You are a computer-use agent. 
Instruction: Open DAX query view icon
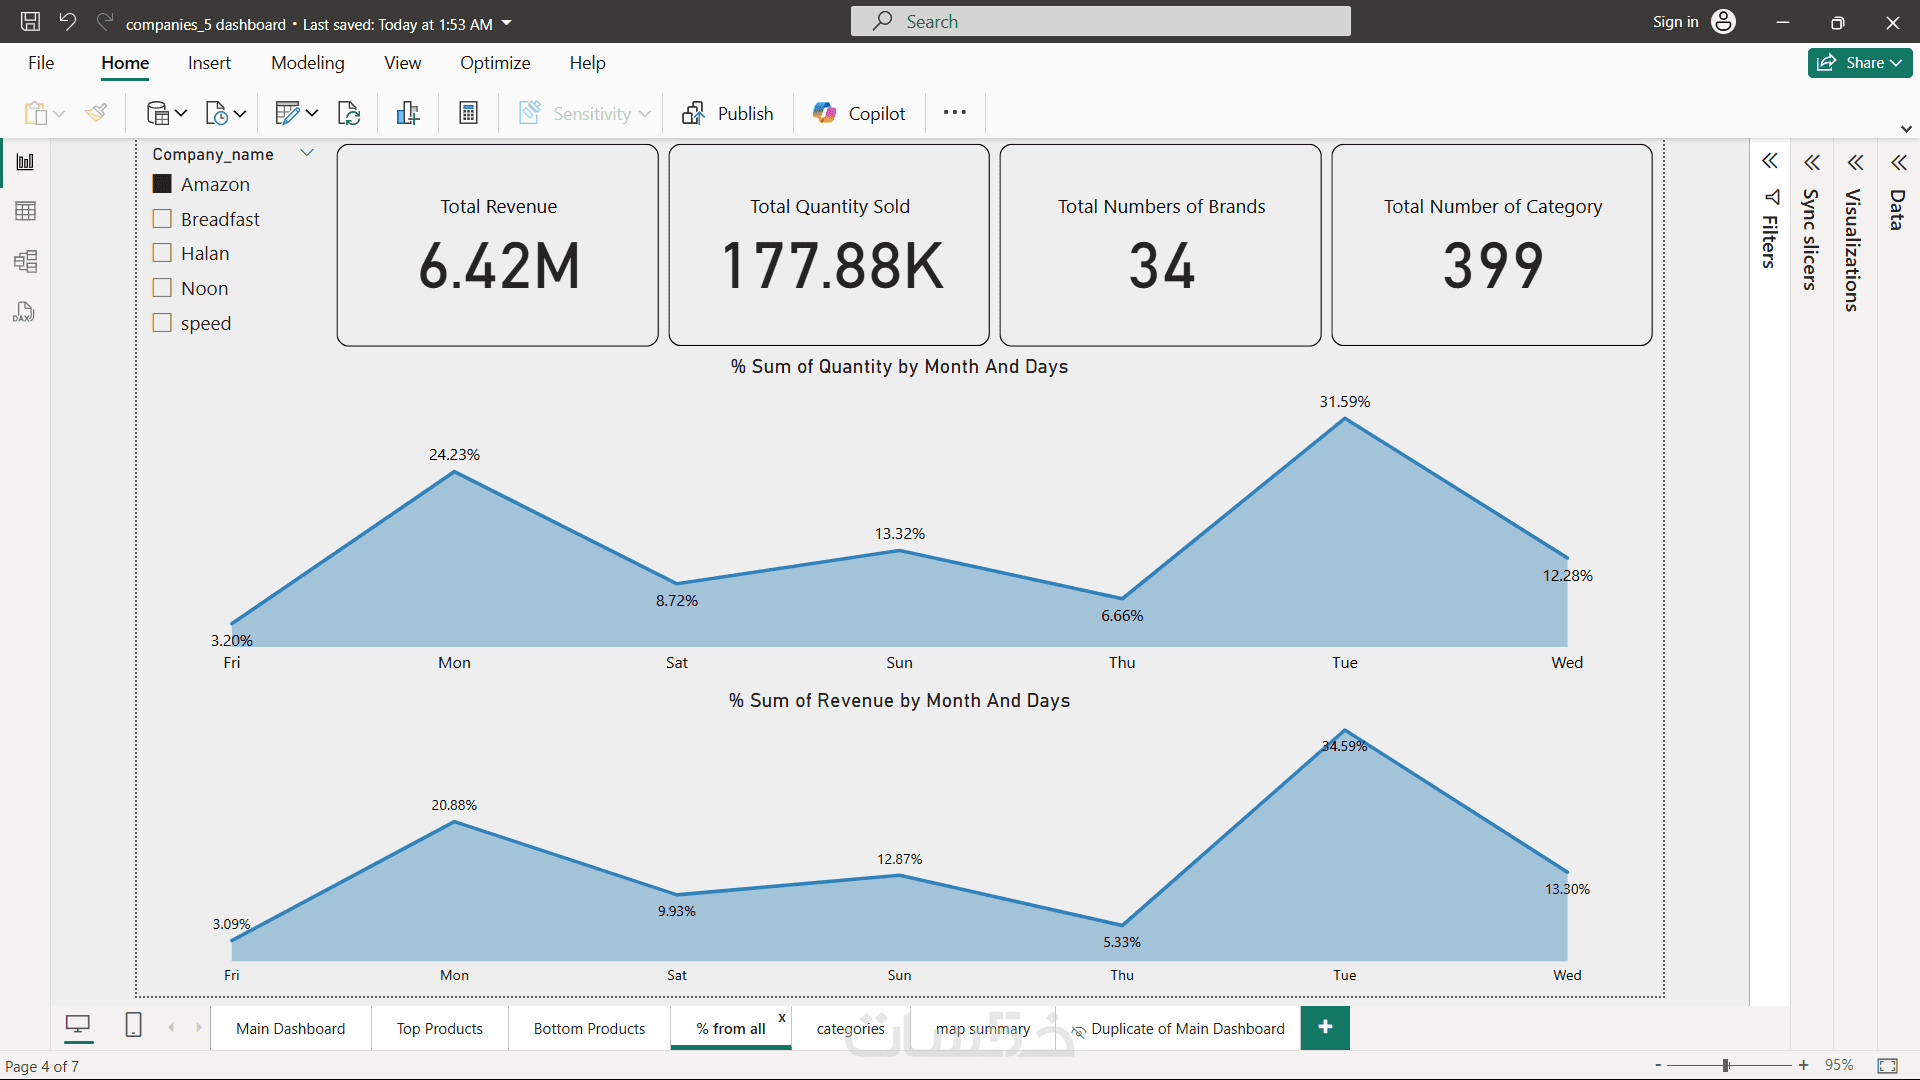pyautogui.click(x=25, y=313)
